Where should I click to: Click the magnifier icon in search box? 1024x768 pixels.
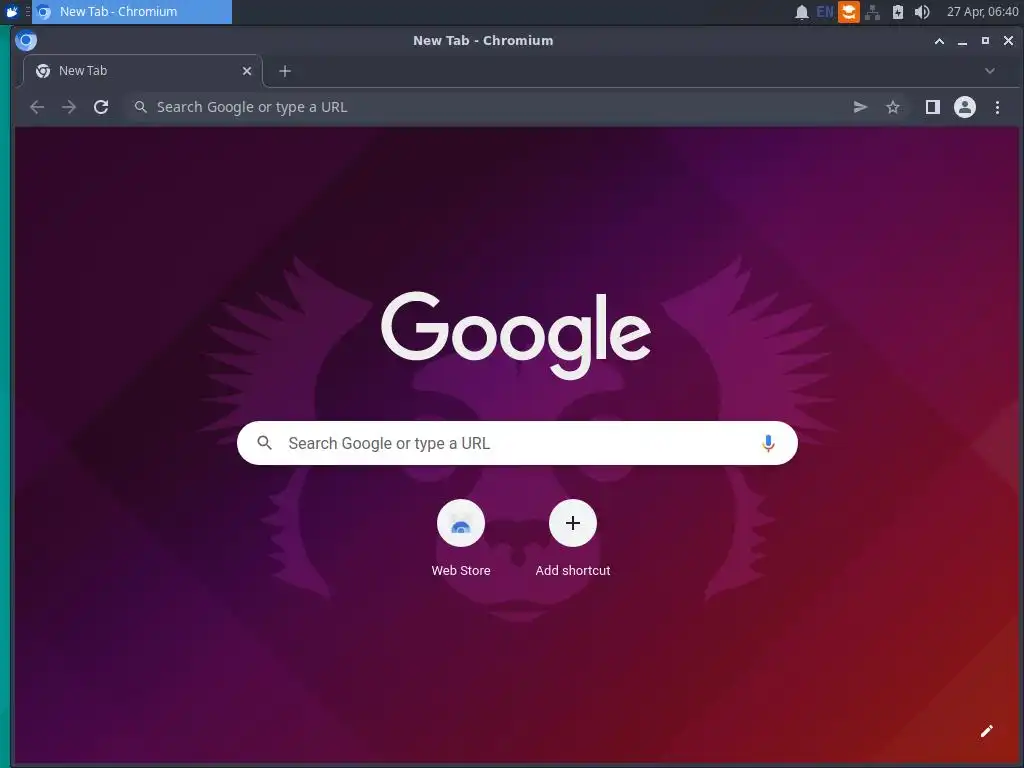(x=264, y=443)
